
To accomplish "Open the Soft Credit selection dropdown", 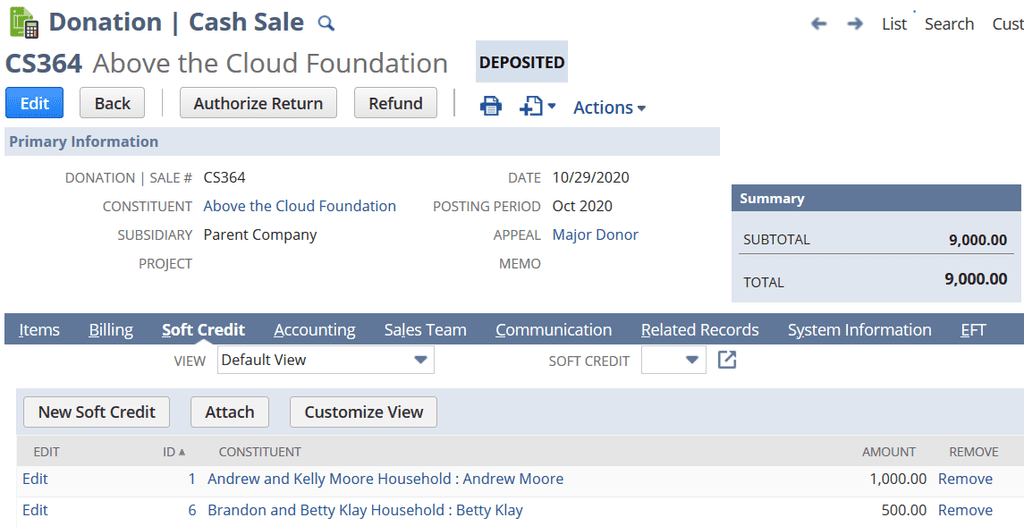I will (673, 360).
